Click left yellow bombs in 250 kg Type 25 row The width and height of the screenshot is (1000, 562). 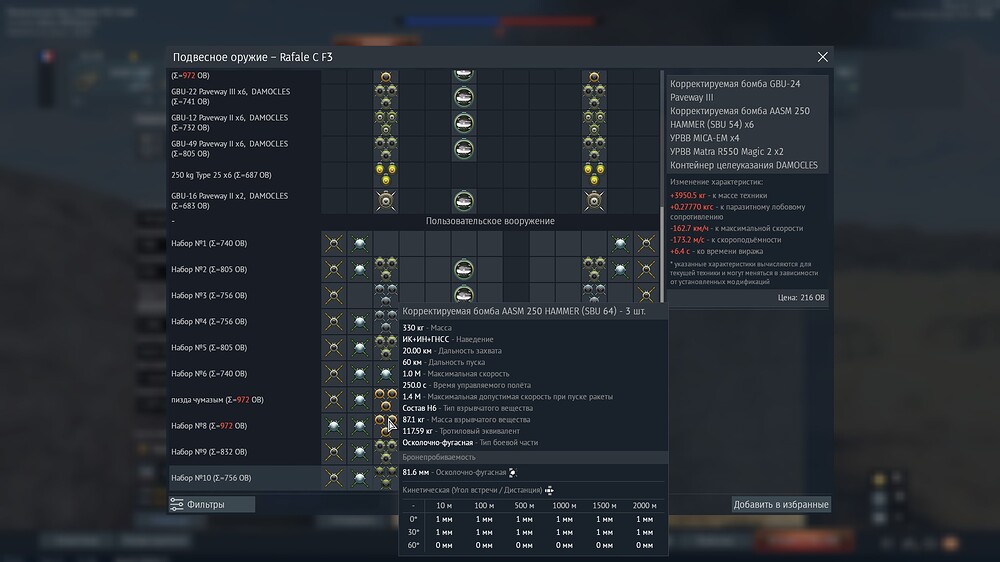click(385, 175)
